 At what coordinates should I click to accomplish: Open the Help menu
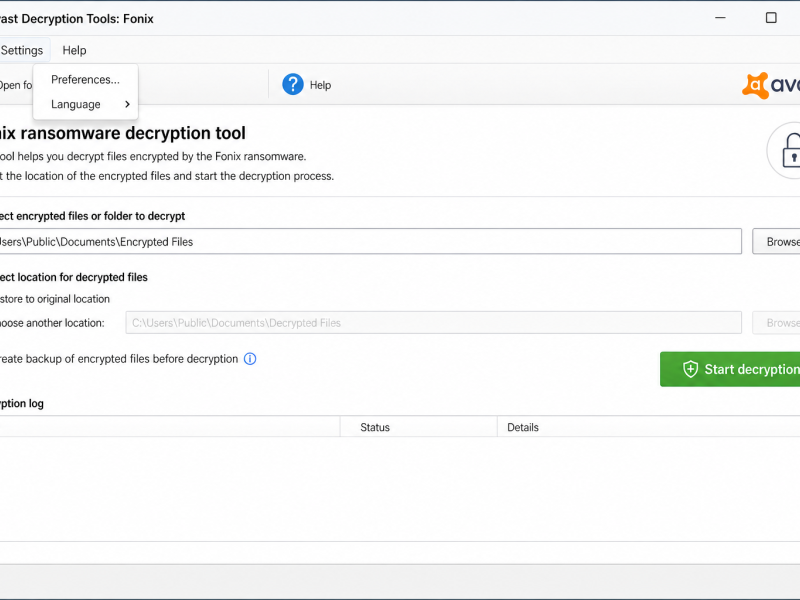74,50
